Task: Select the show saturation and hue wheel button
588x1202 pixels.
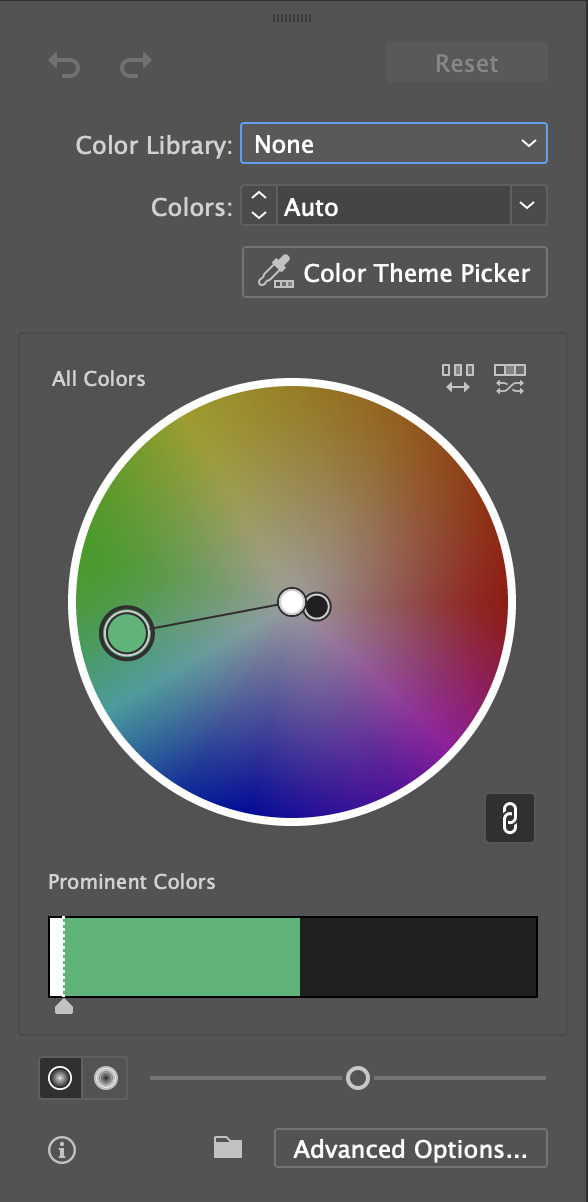Action: coord(61,1078)
